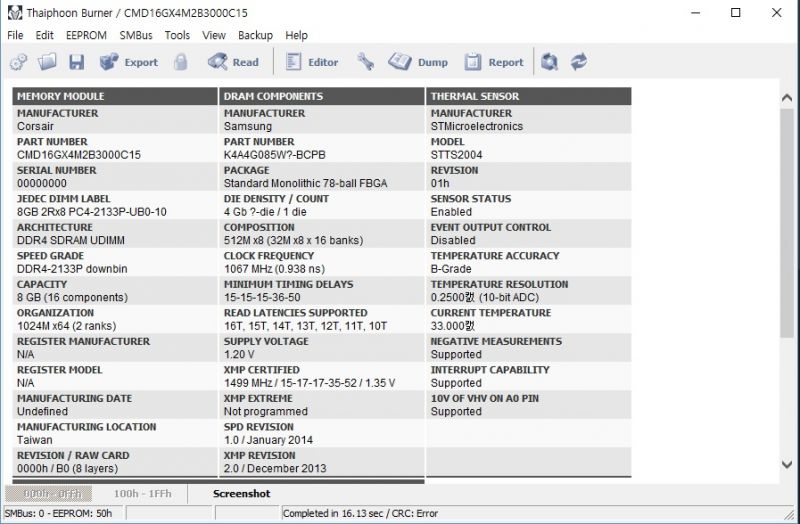This screenshot has width=800, height=524.
Task: Click capacity 8 GB (16 components)
Action: [x=72, y=297]
